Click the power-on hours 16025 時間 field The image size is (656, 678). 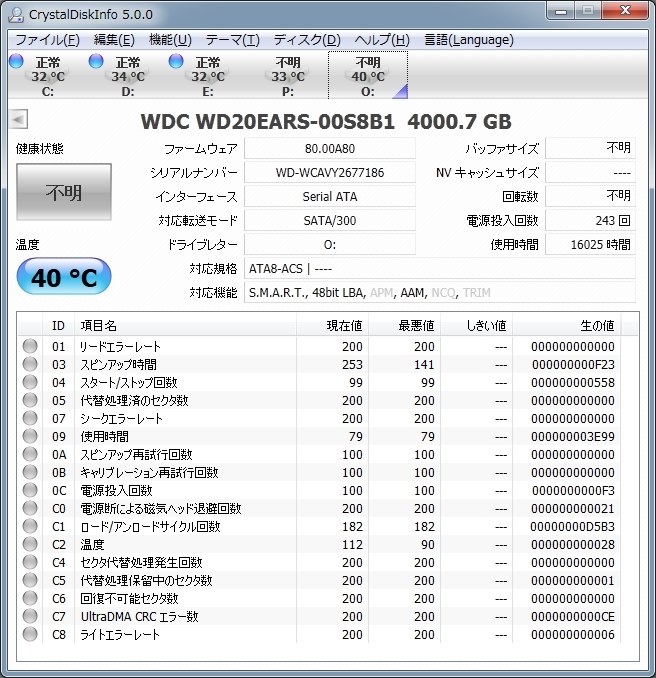pos(590,245)
